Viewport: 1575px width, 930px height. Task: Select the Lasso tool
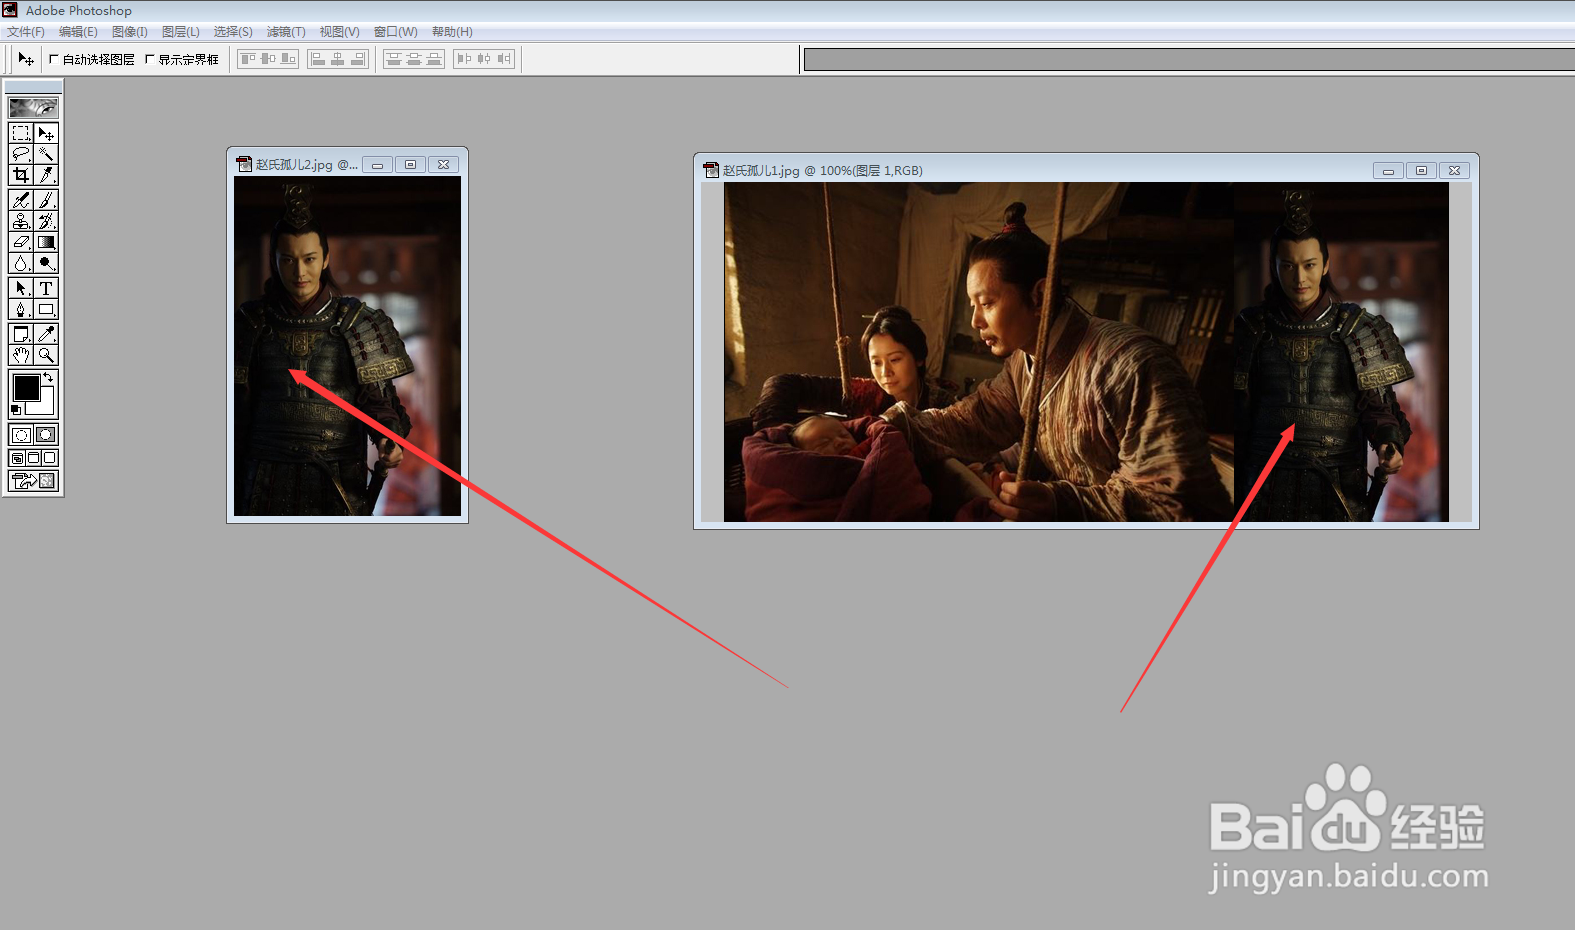pos(21,154)
